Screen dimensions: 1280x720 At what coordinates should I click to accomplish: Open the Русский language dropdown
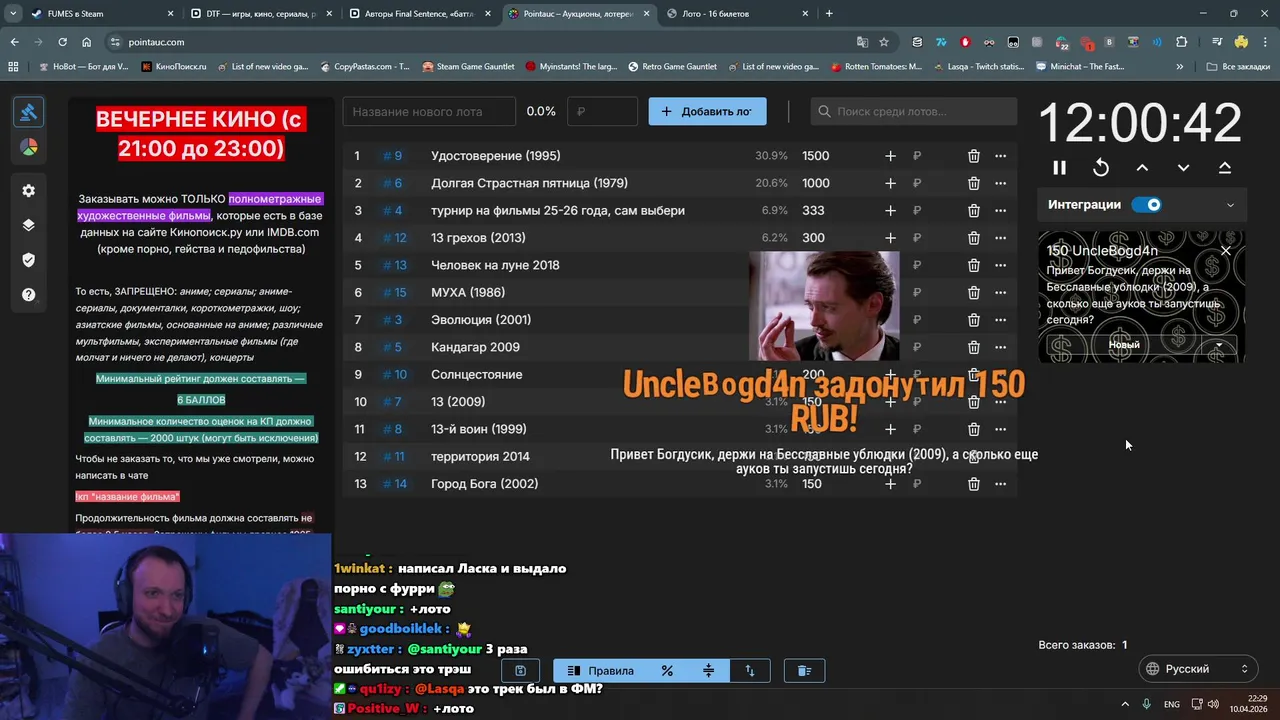pos(1198,669)
